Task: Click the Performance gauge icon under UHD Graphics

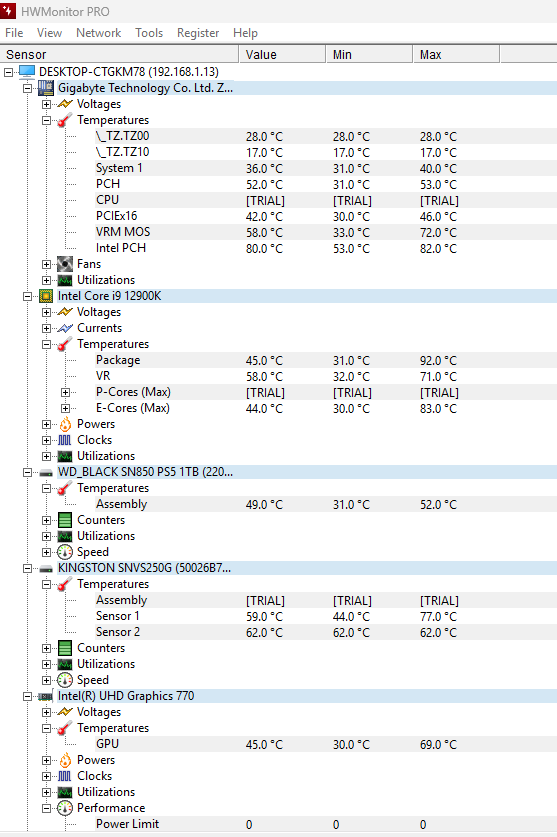Action: (65, 808)
